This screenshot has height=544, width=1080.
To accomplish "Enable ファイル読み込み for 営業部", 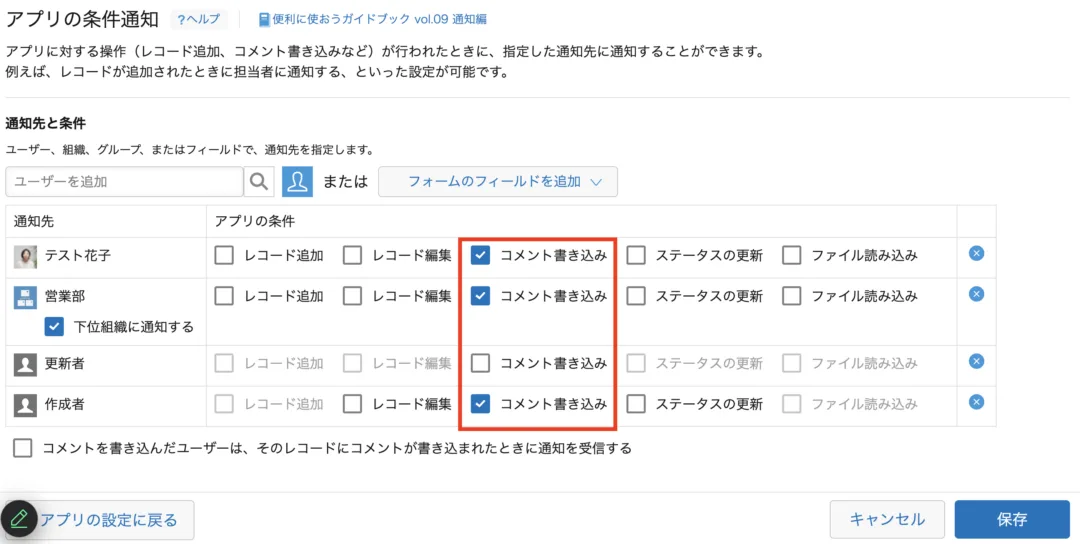I will click(792, 296).
